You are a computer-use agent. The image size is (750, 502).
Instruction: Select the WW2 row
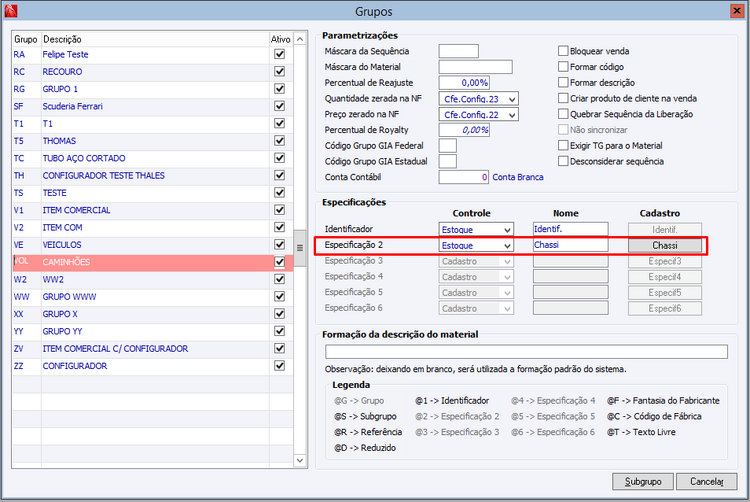click(x=153, y=279)
